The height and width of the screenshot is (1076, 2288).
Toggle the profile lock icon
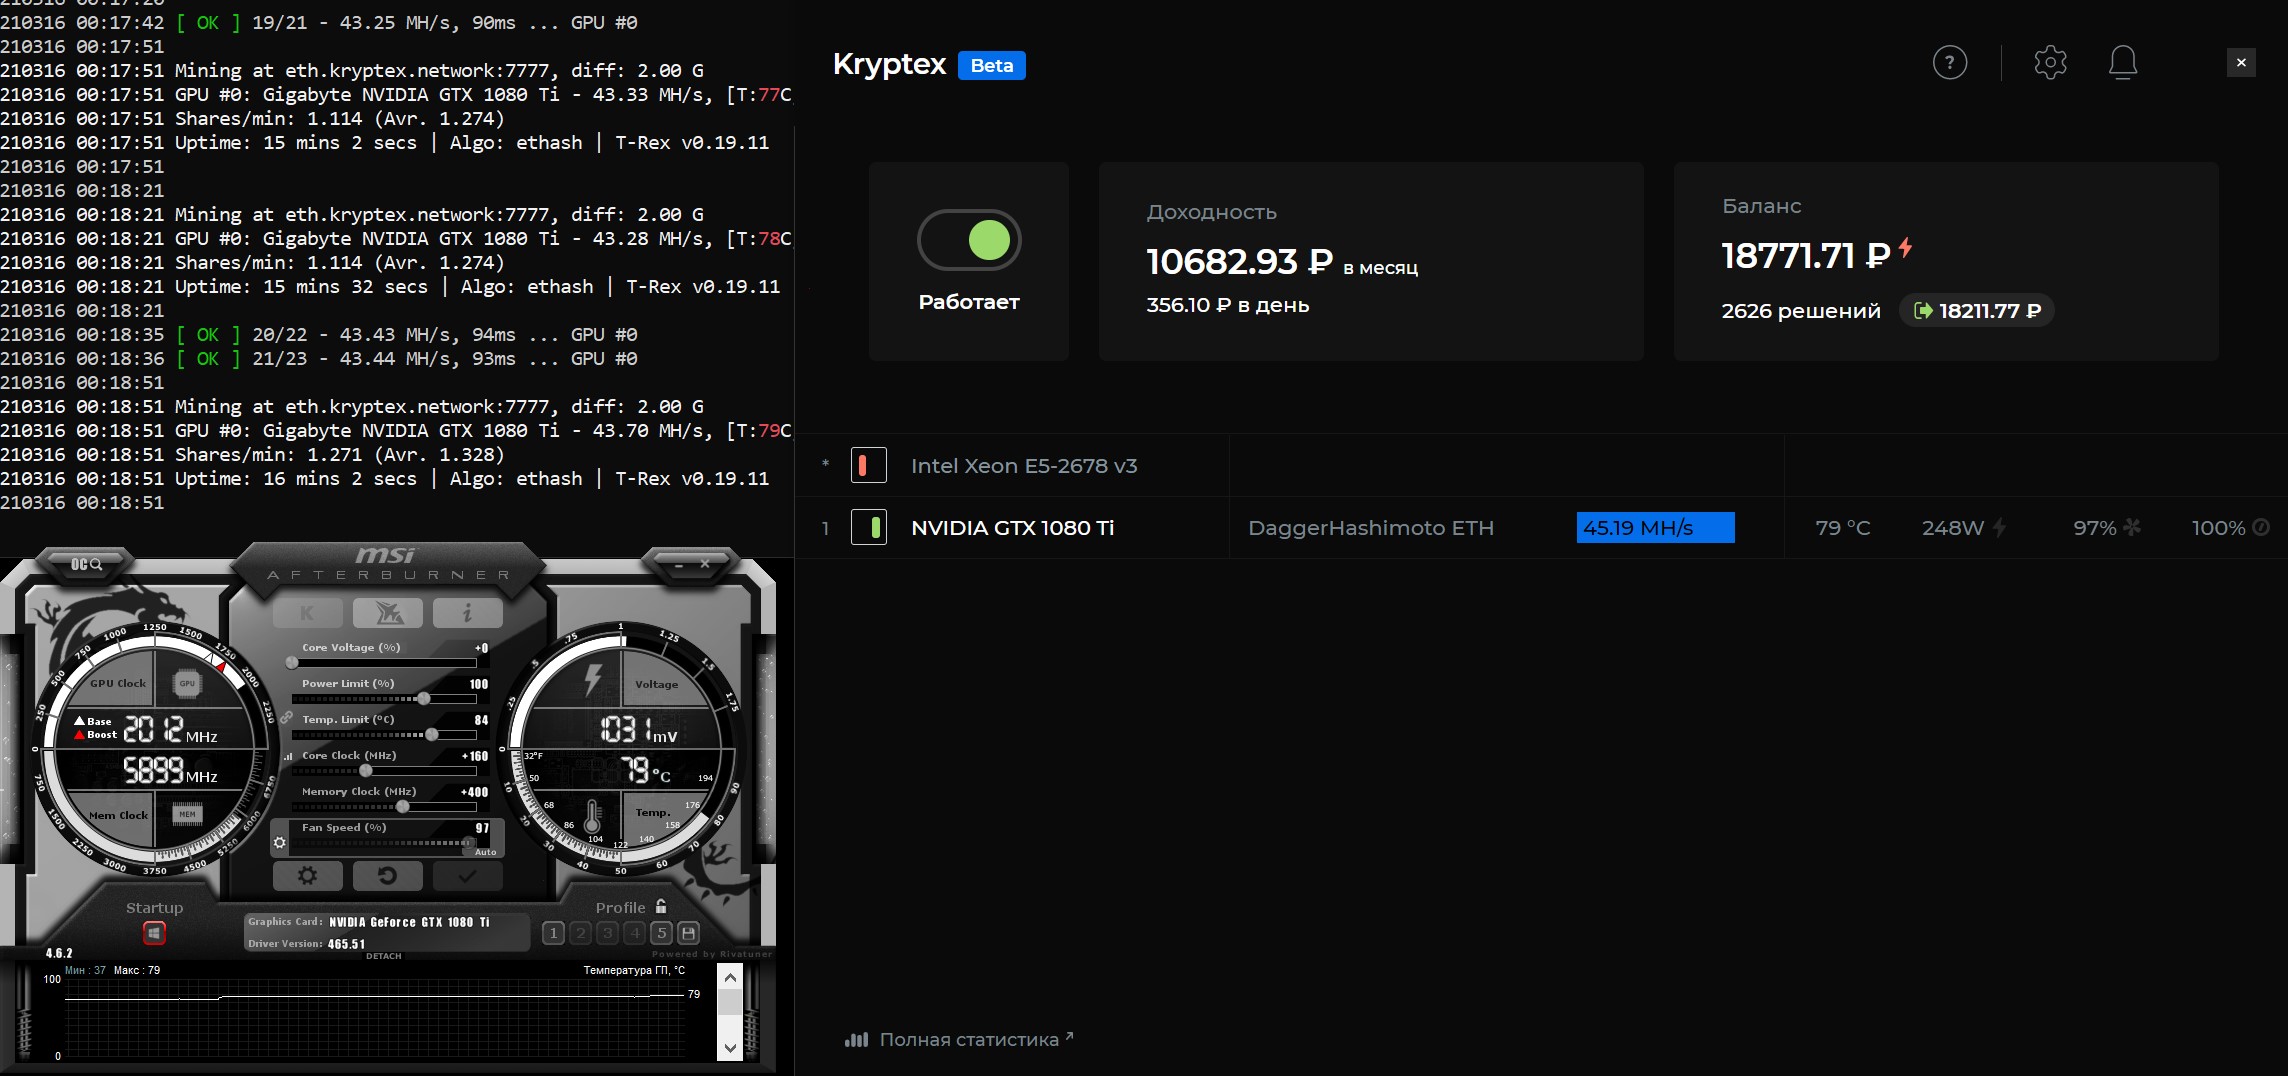661,906
